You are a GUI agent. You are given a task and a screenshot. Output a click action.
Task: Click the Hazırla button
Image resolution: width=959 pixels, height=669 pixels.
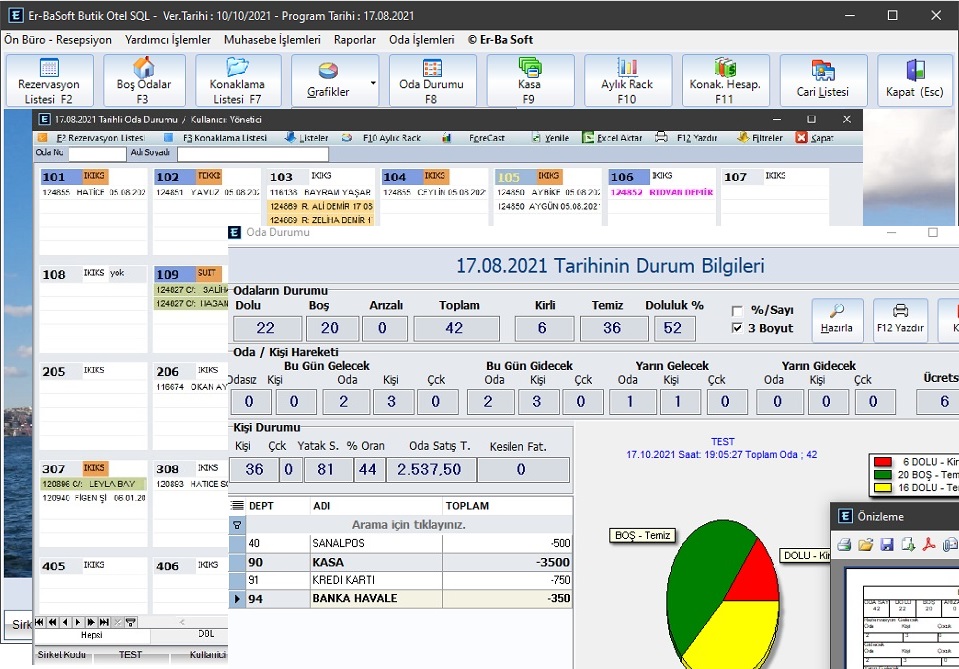pos(837,320)
